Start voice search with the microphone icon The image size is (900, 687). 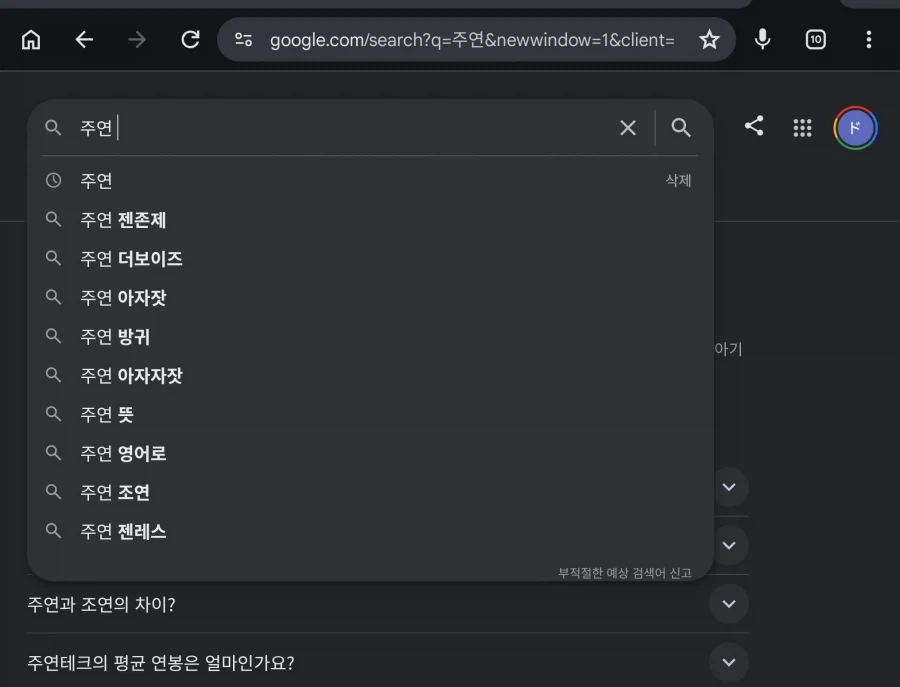762,40
